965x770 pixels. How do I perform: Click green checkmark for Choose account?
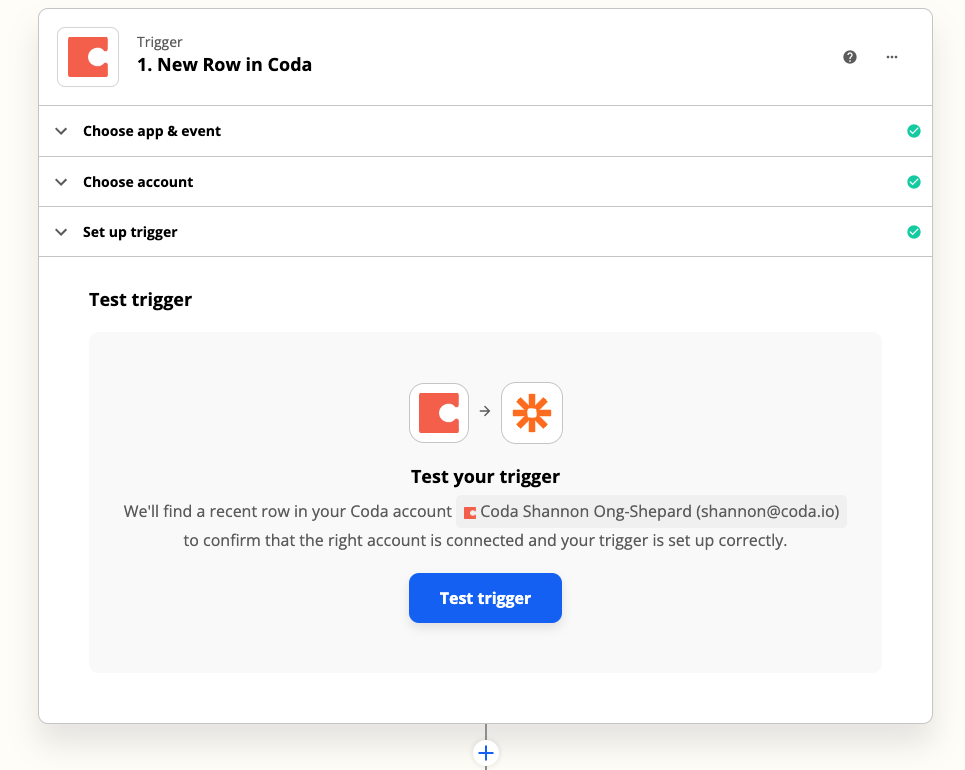[x=913, y=182]
